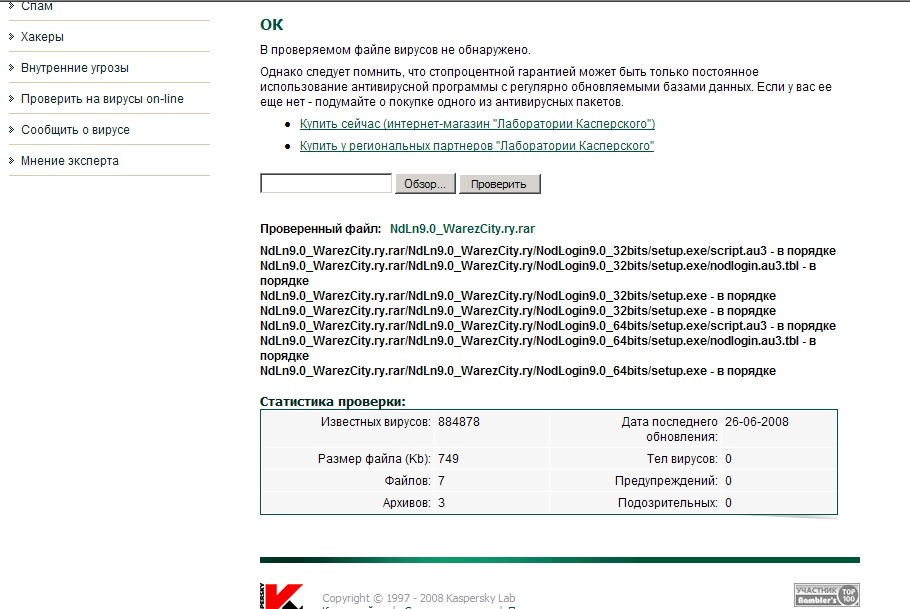The image size is (910, 609).
Task: Open the Kaspersky logo in the footer
Action: 281,596
